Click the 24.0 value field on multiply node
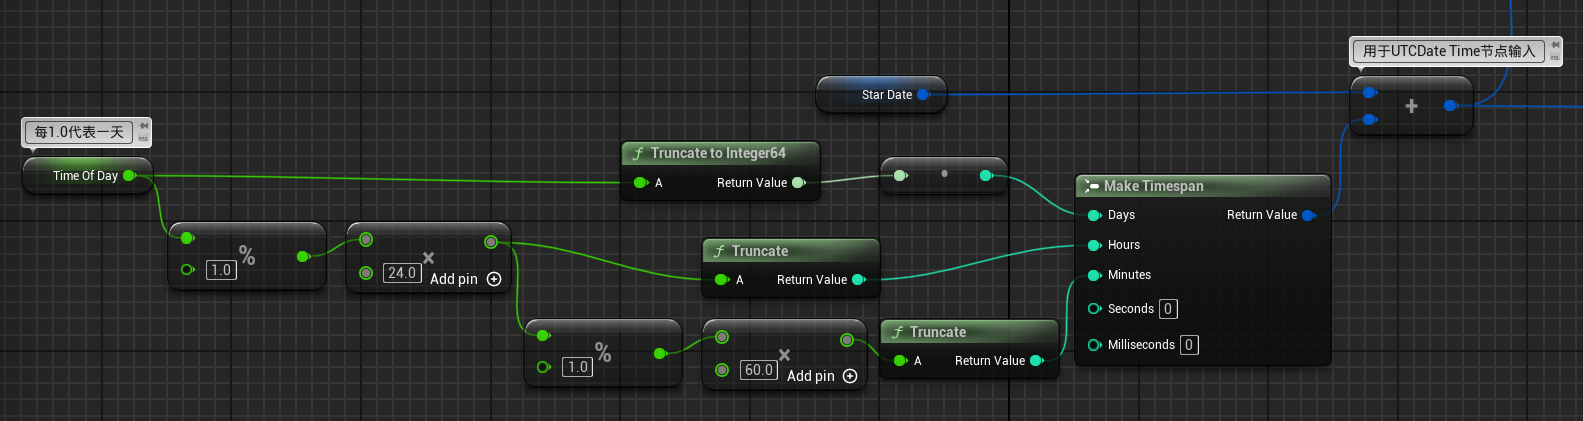Image resolution: width=1583 pixels, height=421 pixels. click(x=402, y=273)
